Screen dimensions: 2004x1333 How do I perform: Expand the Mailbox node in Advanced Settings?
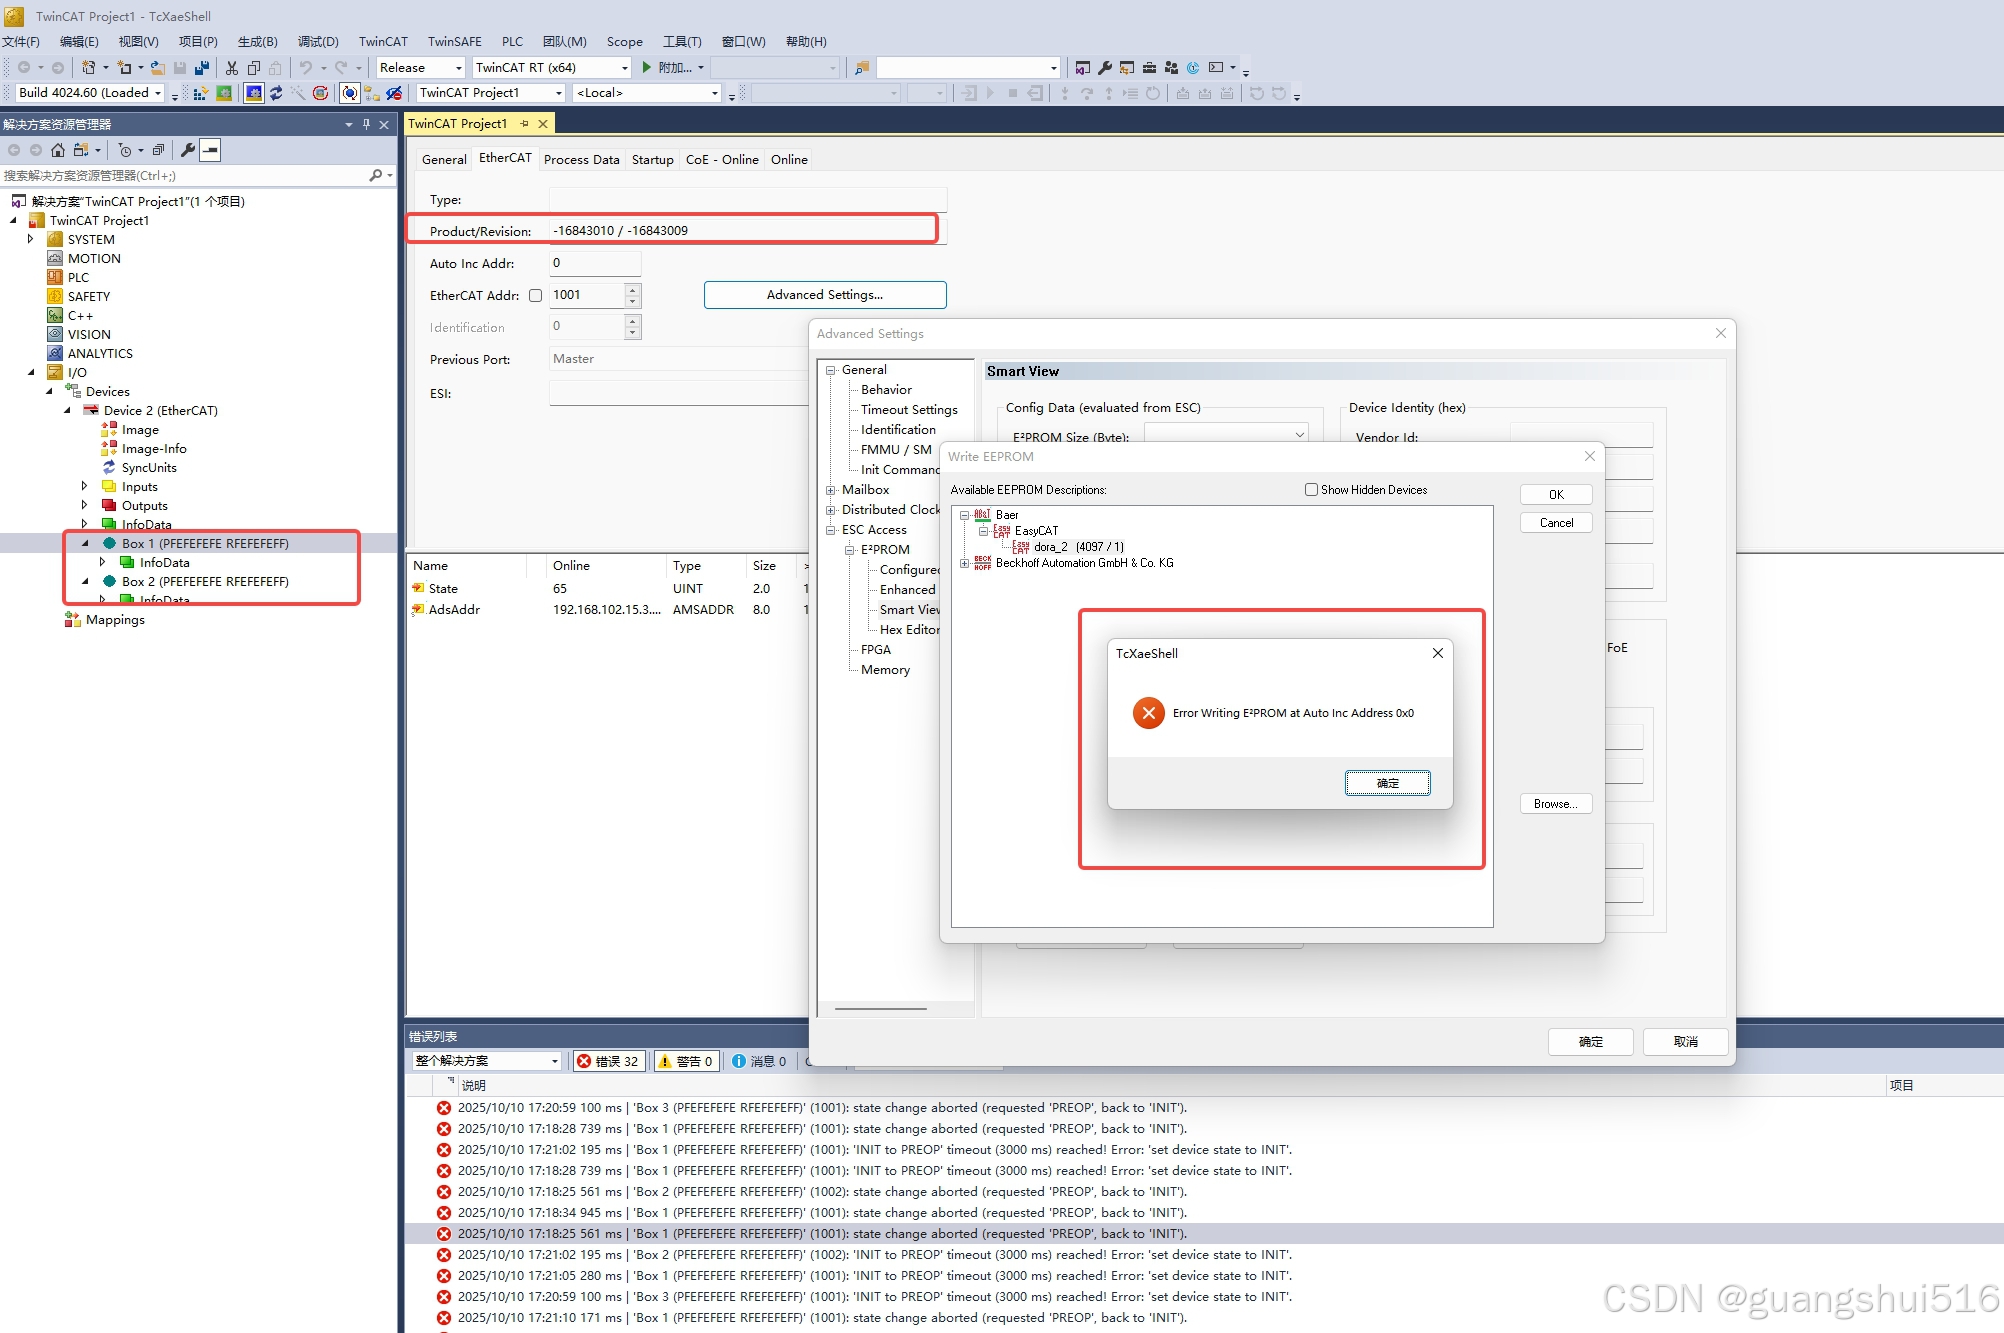(x=831, y=490)
